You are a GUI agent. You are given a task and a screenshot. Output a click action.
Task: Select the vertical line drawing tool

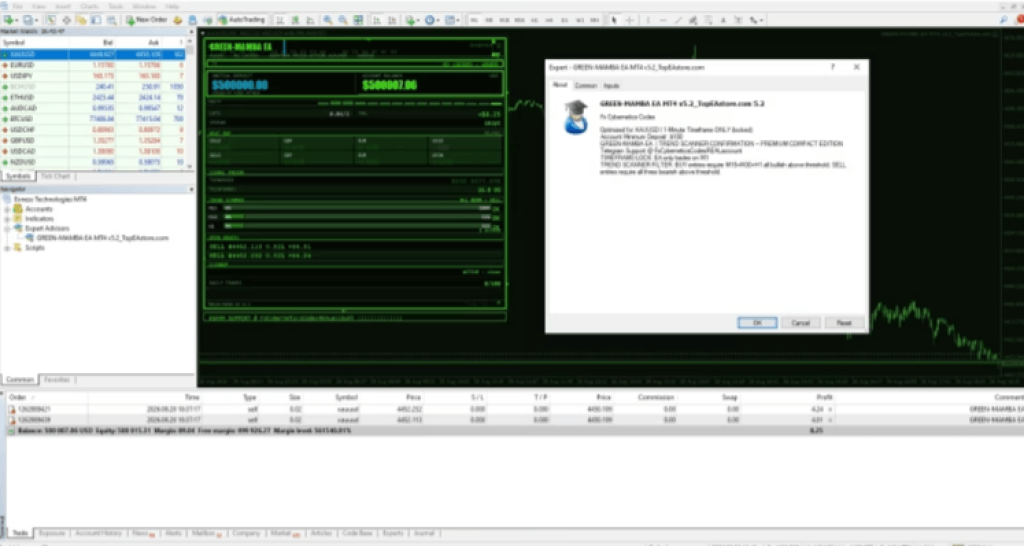(x=648, y=20)
